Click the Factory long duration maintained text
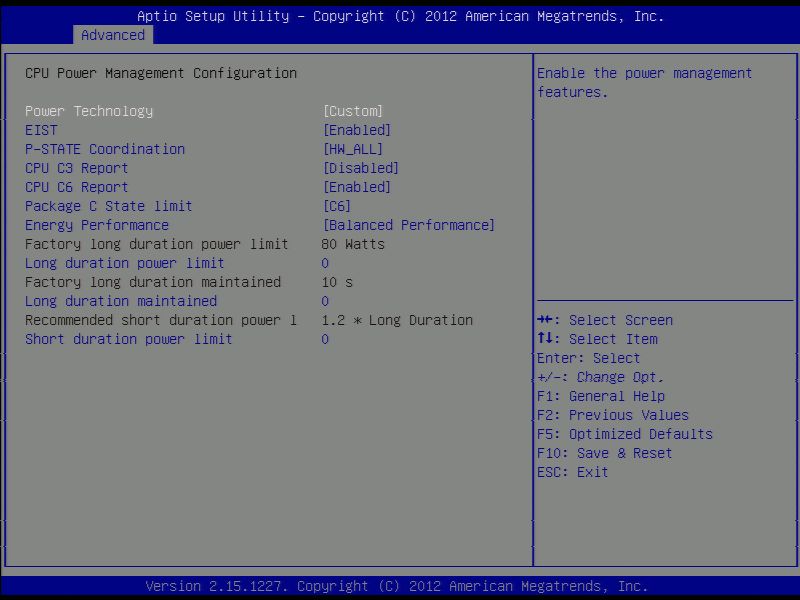Image resolution: width=800 pixels, height=600 pixels. (x=153, y=282)
